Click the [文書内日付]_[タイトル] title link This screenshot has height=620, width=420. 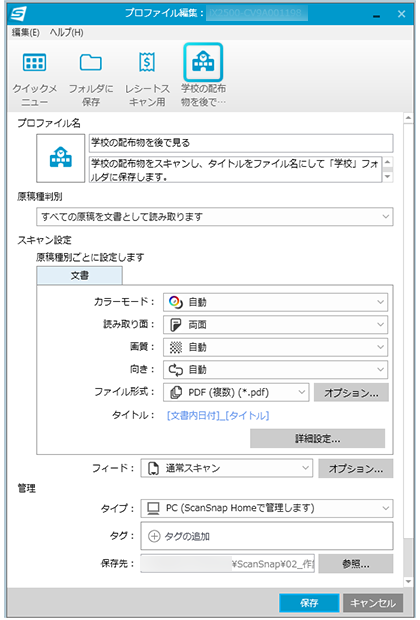218,415
